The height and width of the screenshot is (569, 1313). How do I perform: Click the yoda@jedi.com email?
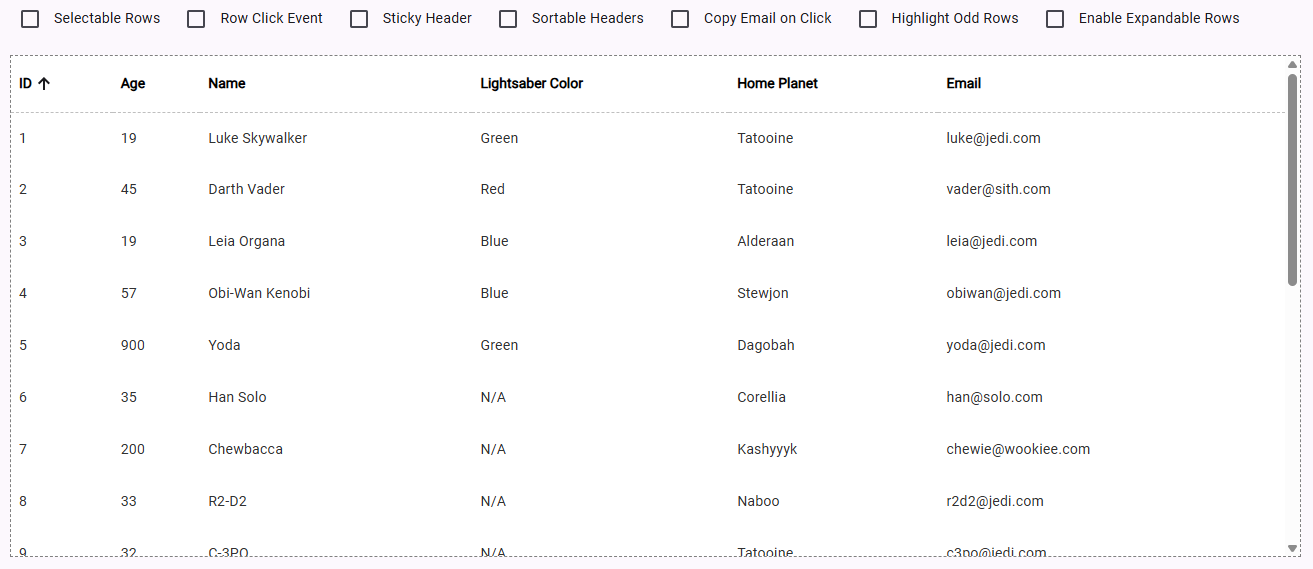(996, 345)
